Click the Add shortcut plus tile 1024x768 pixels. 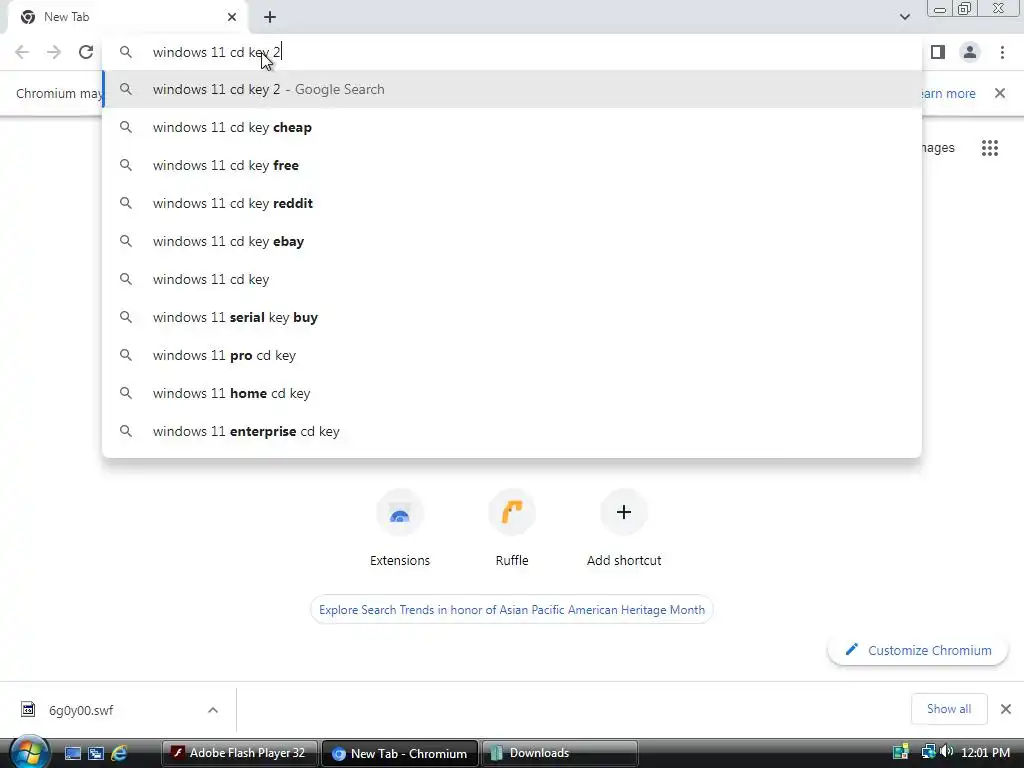point(624,528)
